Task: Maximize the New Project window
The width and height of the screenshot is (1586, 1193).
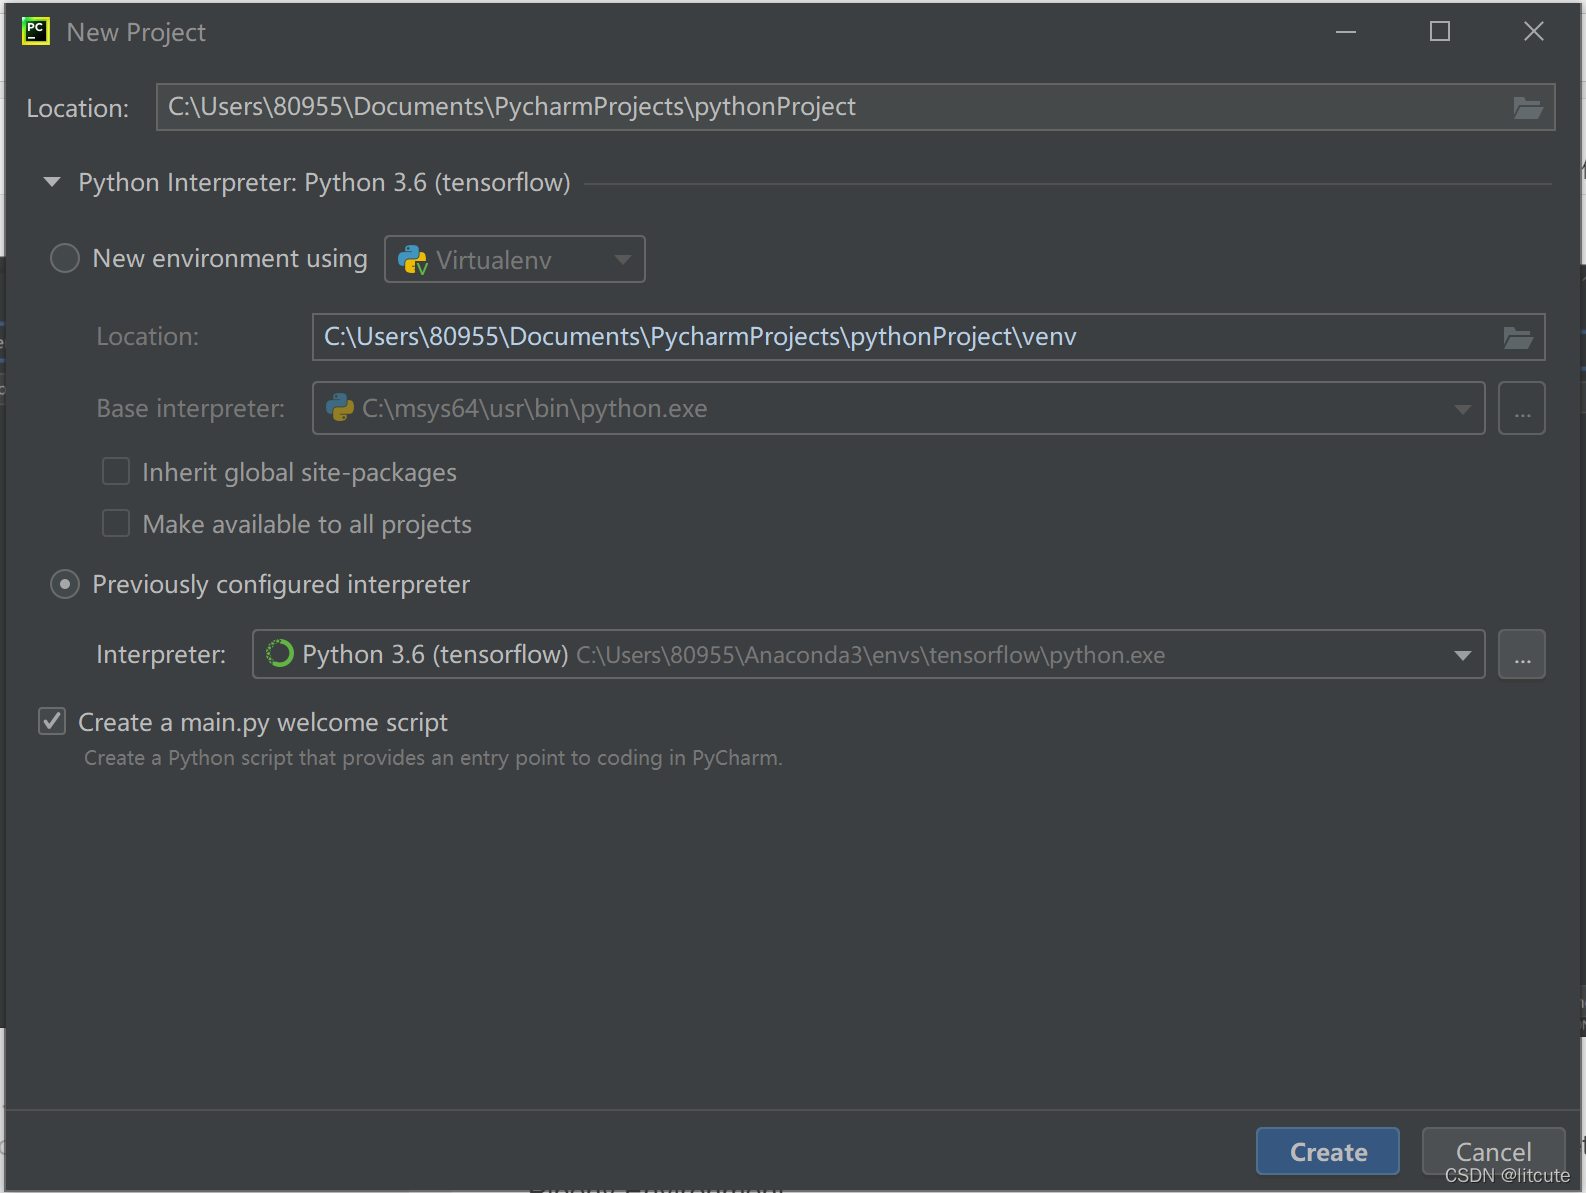Action: pyautogui.click(x=1440, y=32)
